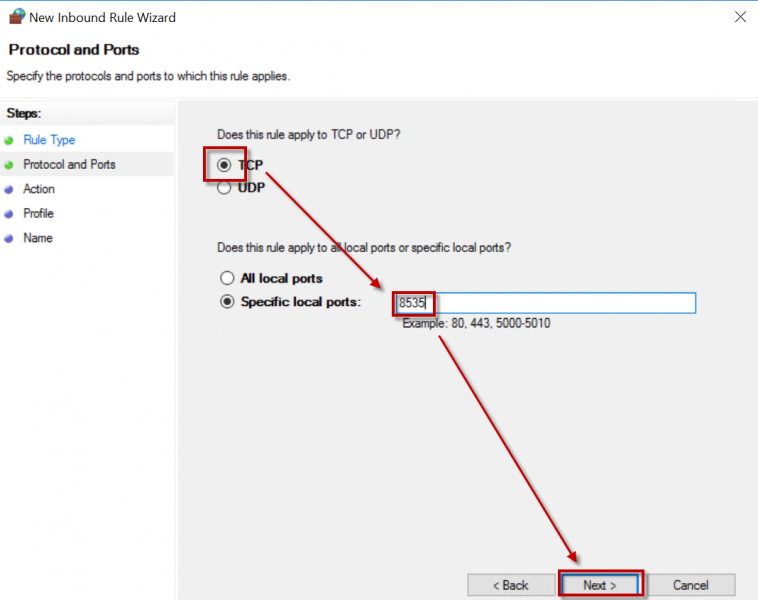
Task: Open the Profile step in sidebar
Action: coord(38,213)
